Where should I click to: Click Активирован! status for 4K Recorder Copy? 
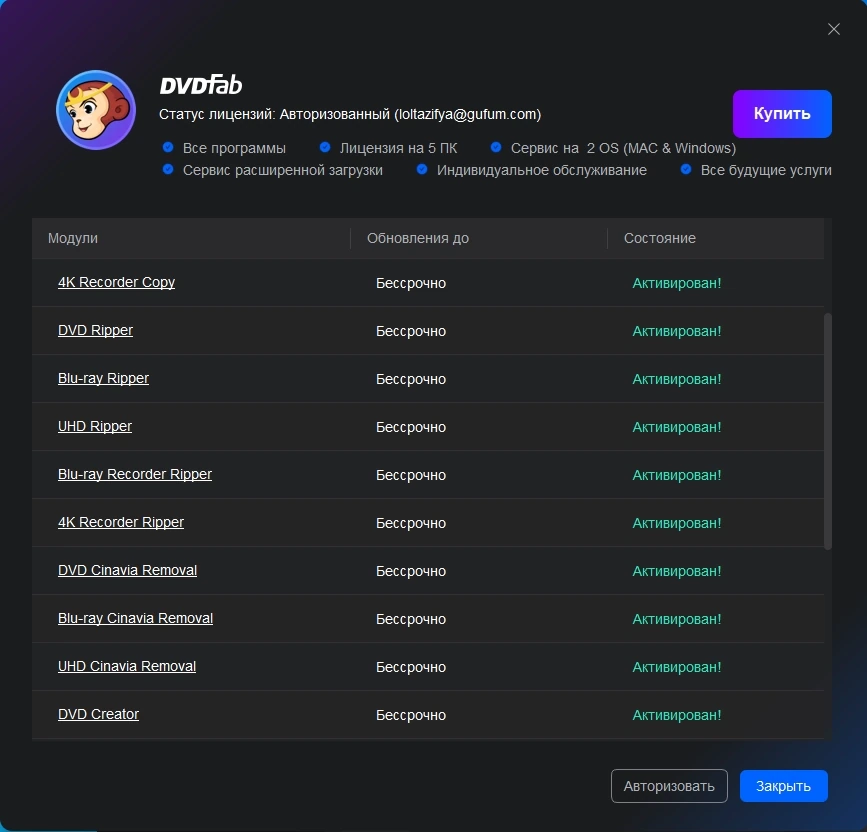(x=677, y=283)
